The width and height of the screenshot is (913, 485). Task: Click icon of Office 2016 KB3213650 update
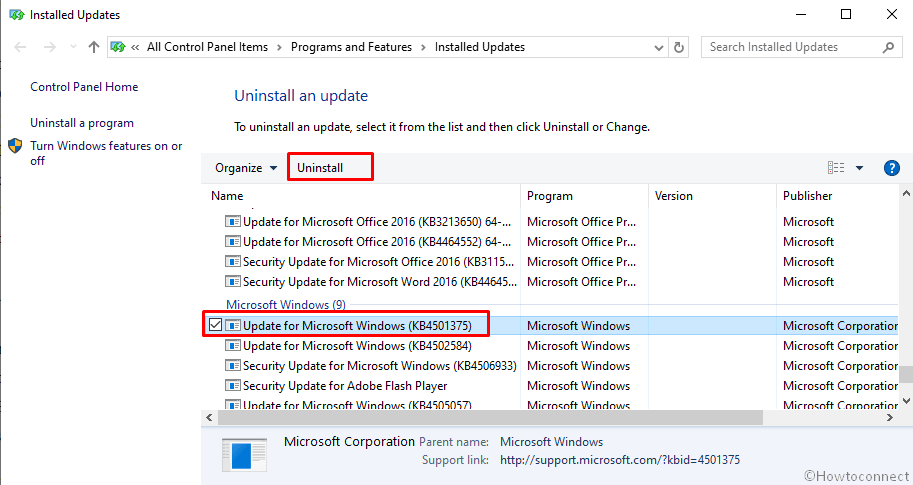click(x=233, y=222)
